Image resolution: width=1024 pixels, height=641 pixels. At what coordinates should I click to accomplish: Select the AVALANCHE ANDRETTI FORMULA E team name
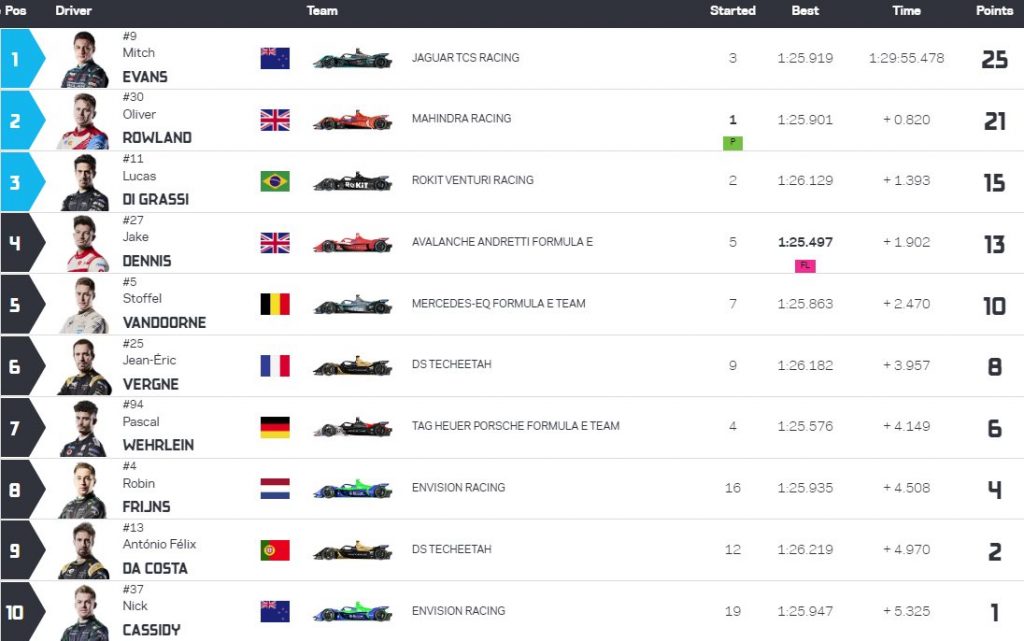pyautogui.click(x=502, y=242)
